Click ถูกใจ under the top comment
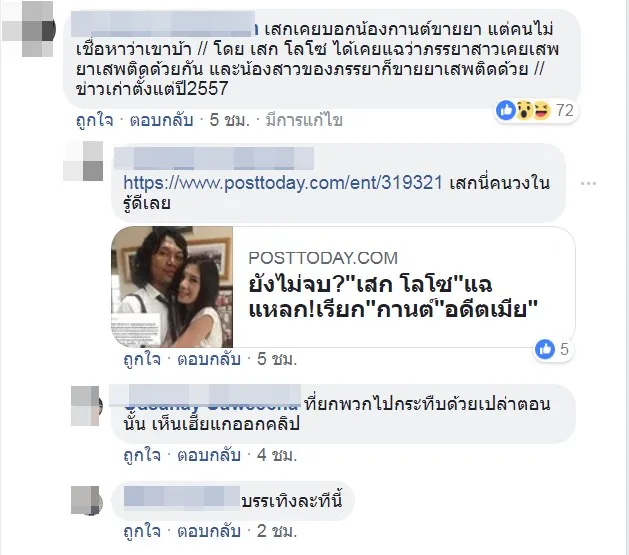The height and width of the screenshot is (555, 629). tap(95, 120)
